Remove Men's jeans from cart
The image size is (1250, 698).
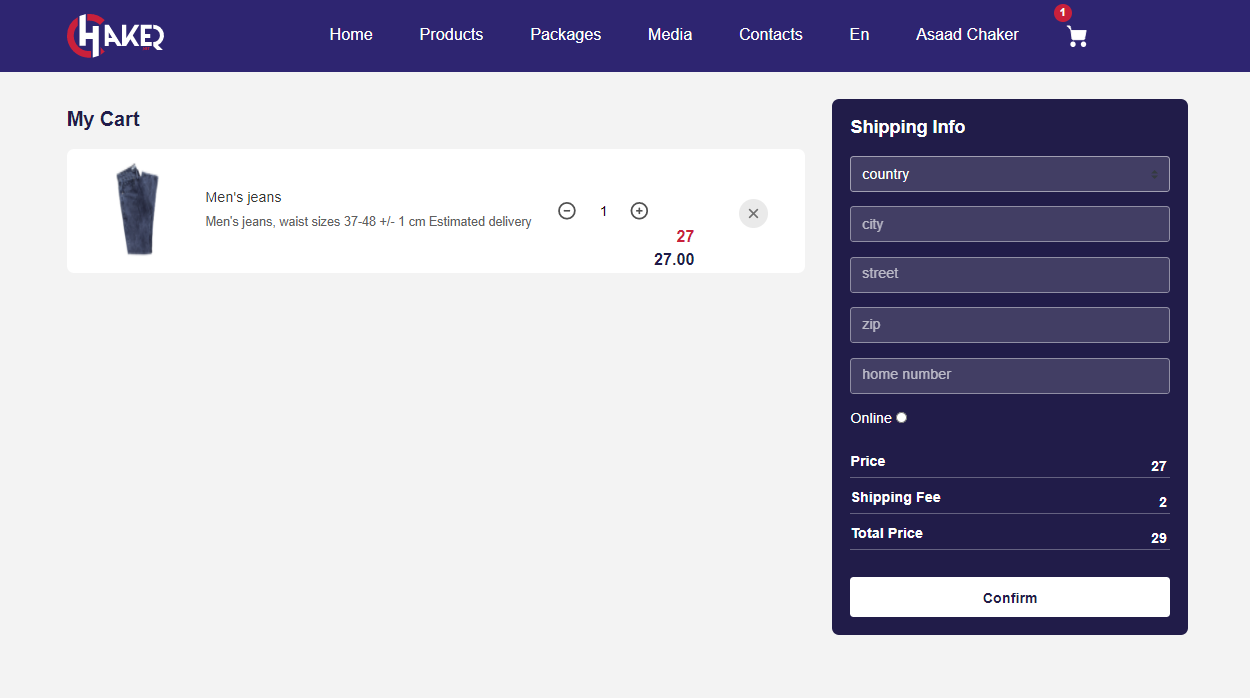[753, 213]
